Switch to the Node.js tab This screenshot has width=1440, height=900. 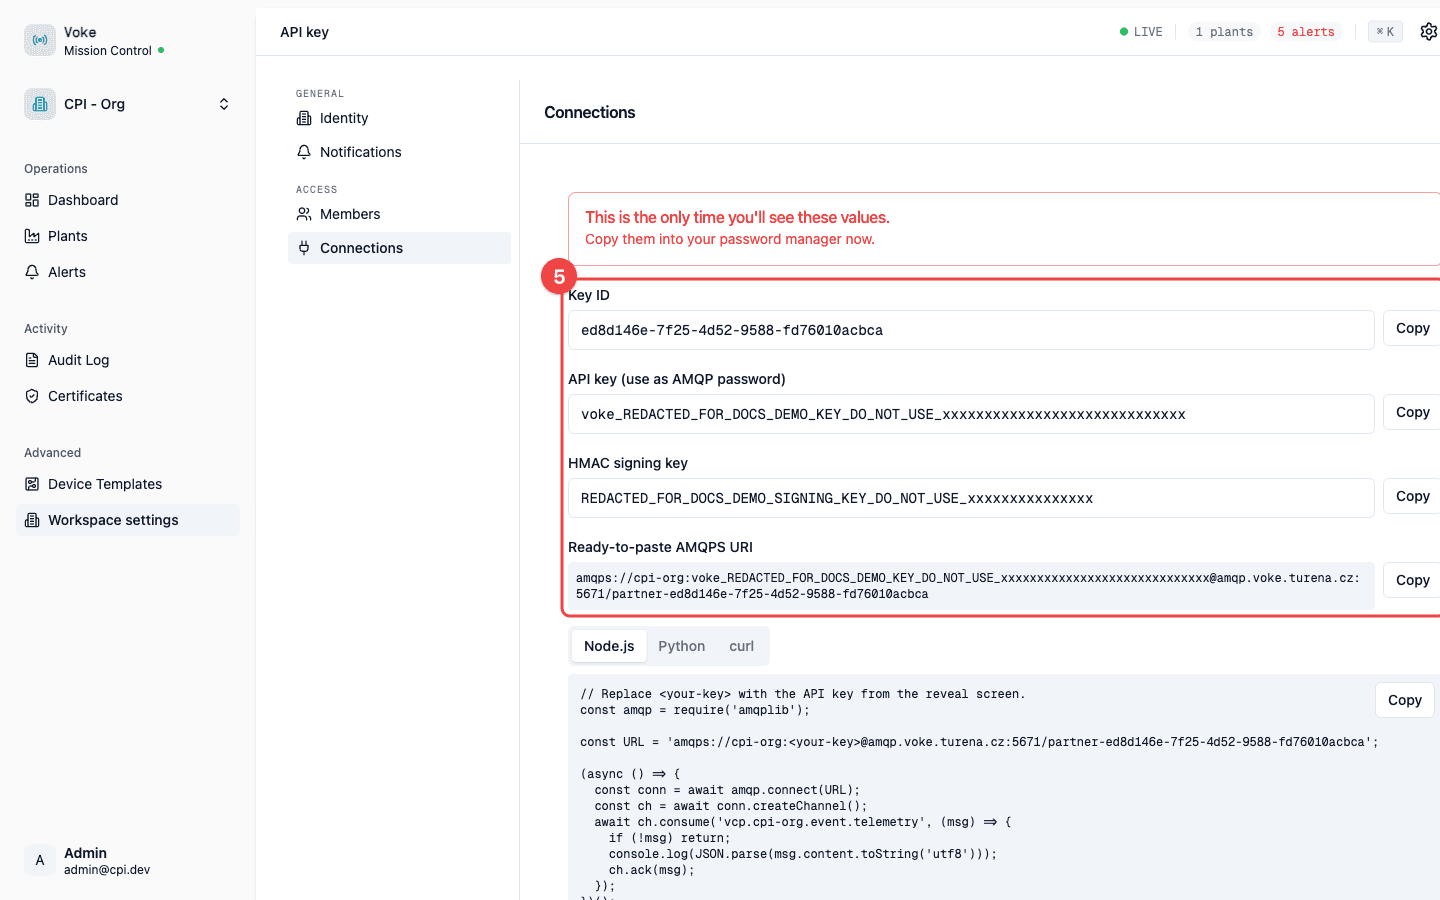609,646
